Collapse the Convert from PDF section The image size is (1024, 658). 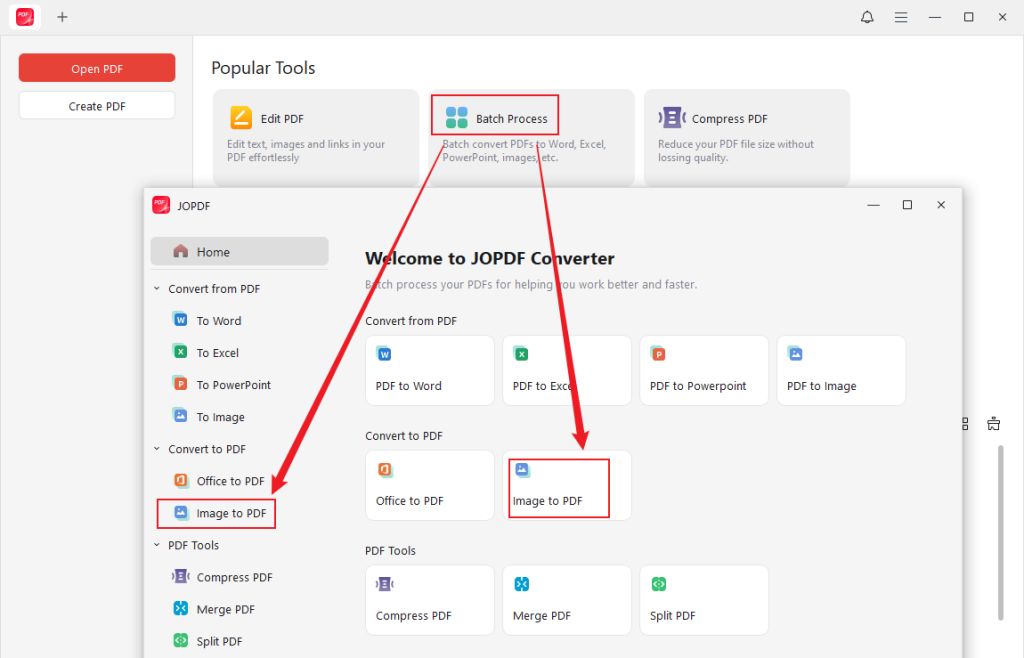point(156,288)
